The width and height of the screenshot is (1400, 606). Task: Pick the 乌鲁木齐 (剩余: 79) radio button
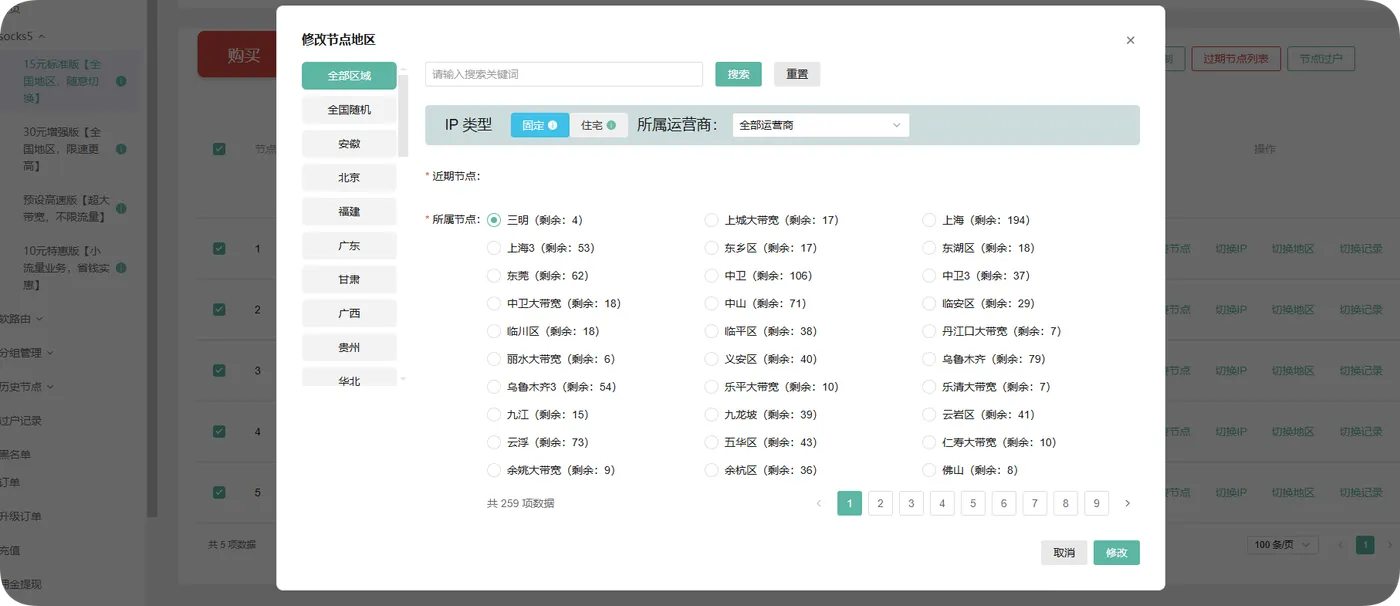(x=929, y=359)
